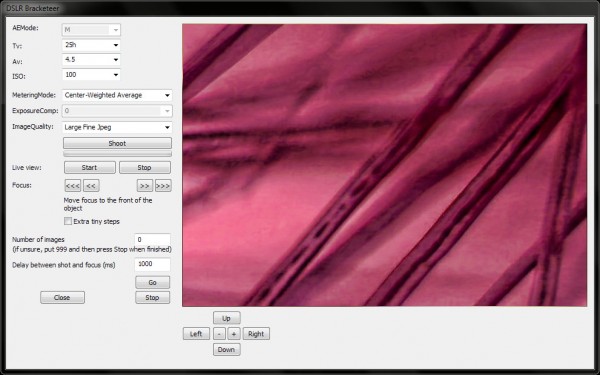
Task: Click the Number of images field
Action: 152,240
